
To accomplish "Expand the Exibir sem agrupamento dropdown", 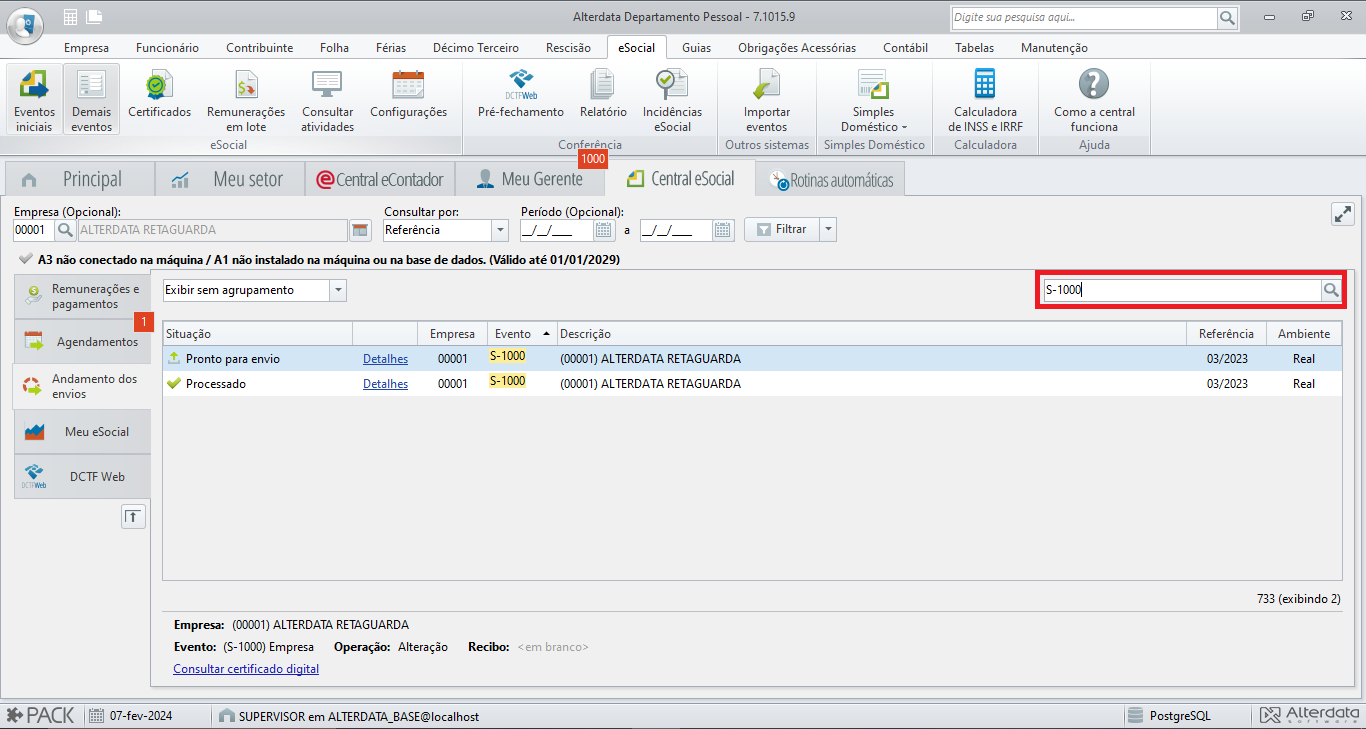I will coord(338,290).
